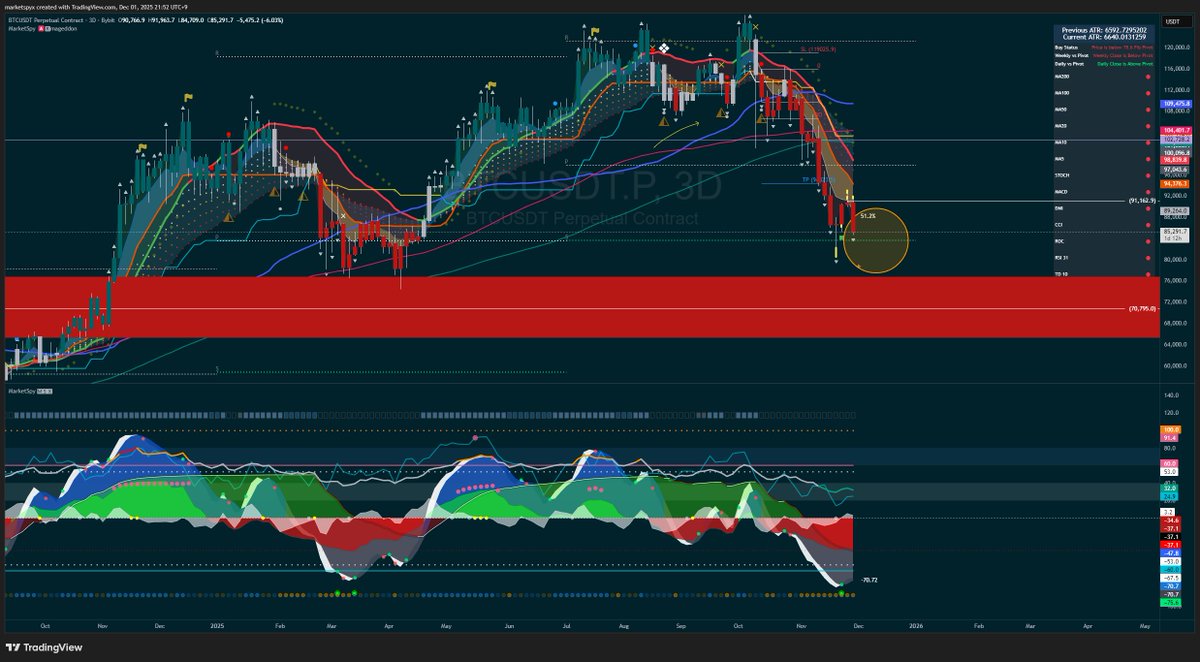
Task: Click the MACD row in status table
Action: (x=1104, y=192)
